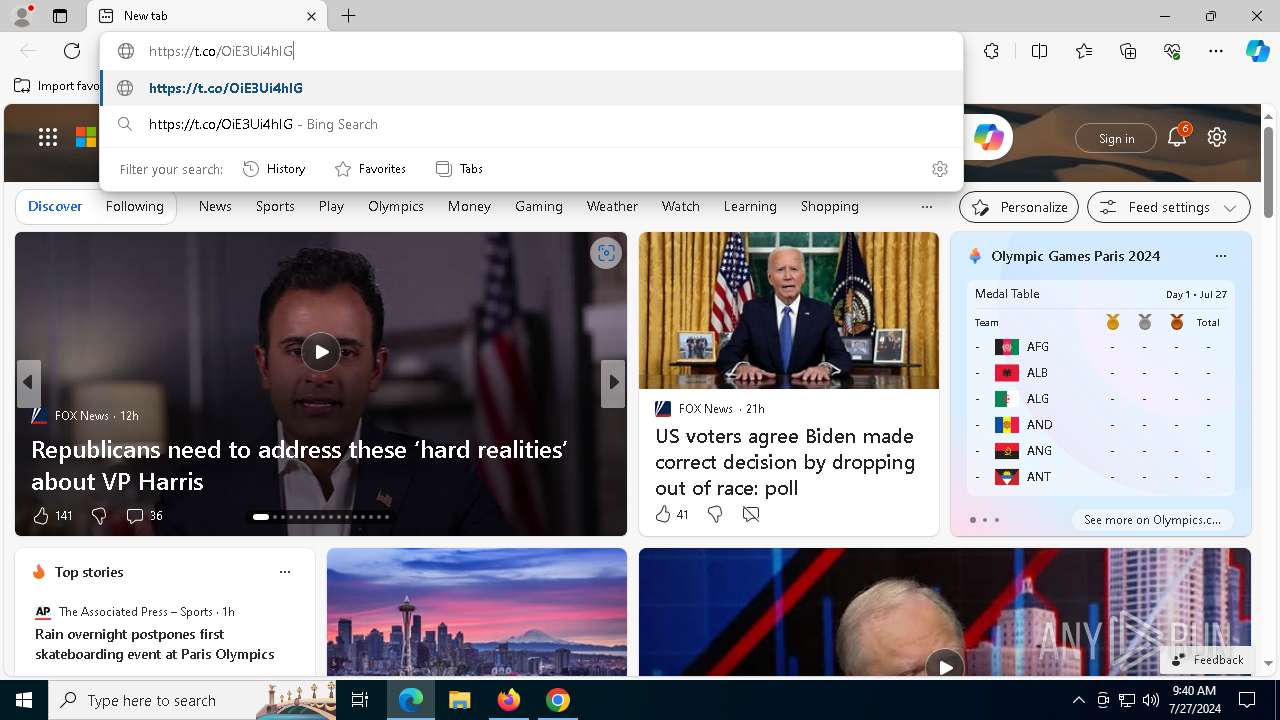Select the https://t.co/OiE3Ui4hIG URL suggestion
This screenshot has width=1280, height=720.
pos(531,88)
